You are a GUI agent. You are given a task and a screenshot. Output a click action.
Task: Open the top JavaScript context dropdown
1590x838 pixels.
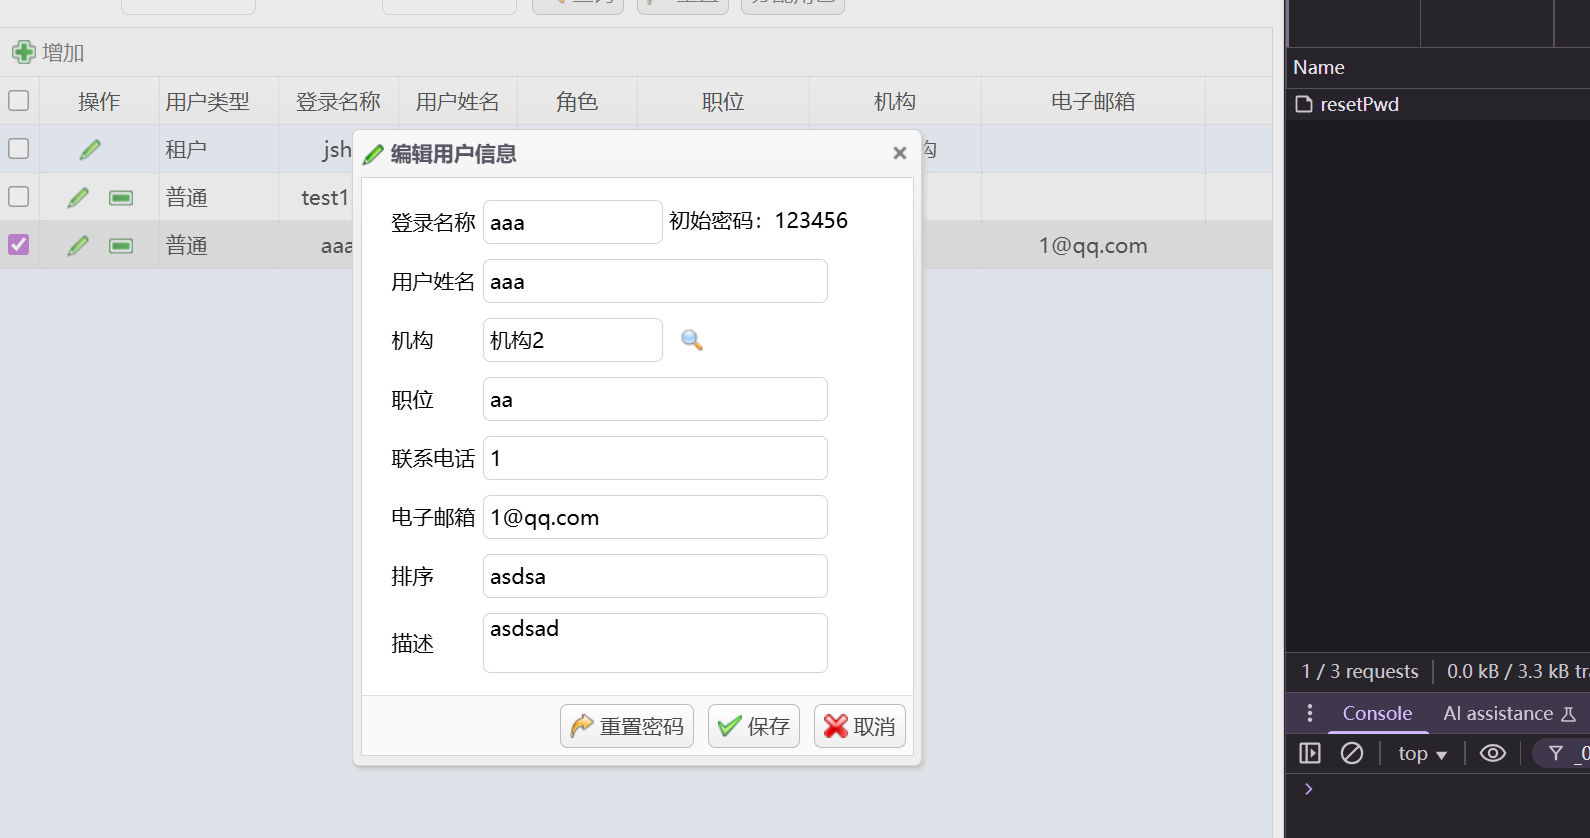pyautogui.click(x=1421, y=754)
